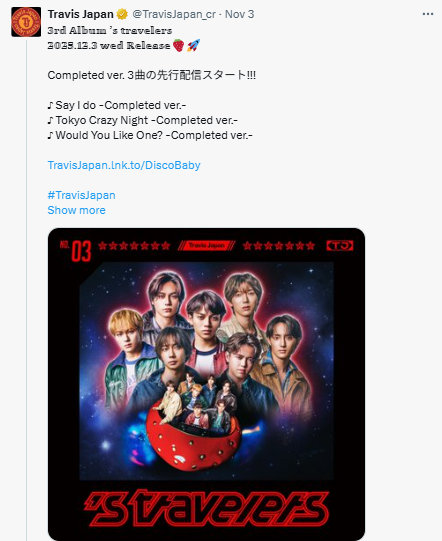This screenshot has height=541, width=442.
Task: Click the Travis Japan display name
Action: (x=80, y=14)
